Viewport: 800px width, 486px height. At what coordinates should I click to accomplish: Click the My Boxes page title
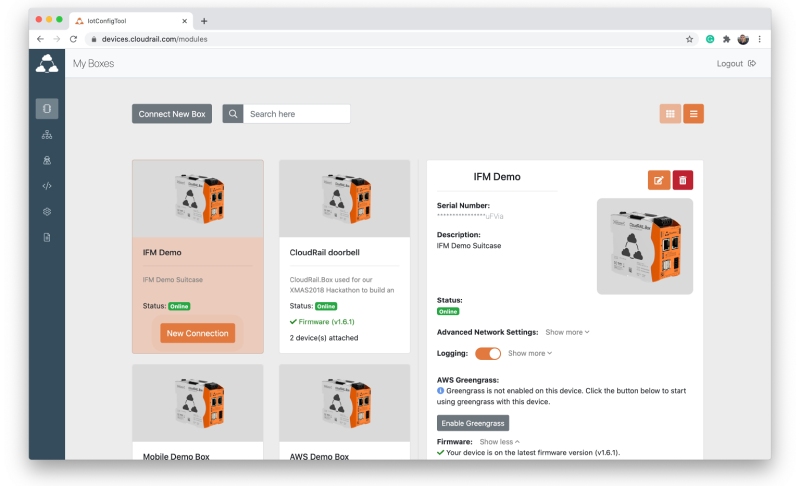click(93, 63)
